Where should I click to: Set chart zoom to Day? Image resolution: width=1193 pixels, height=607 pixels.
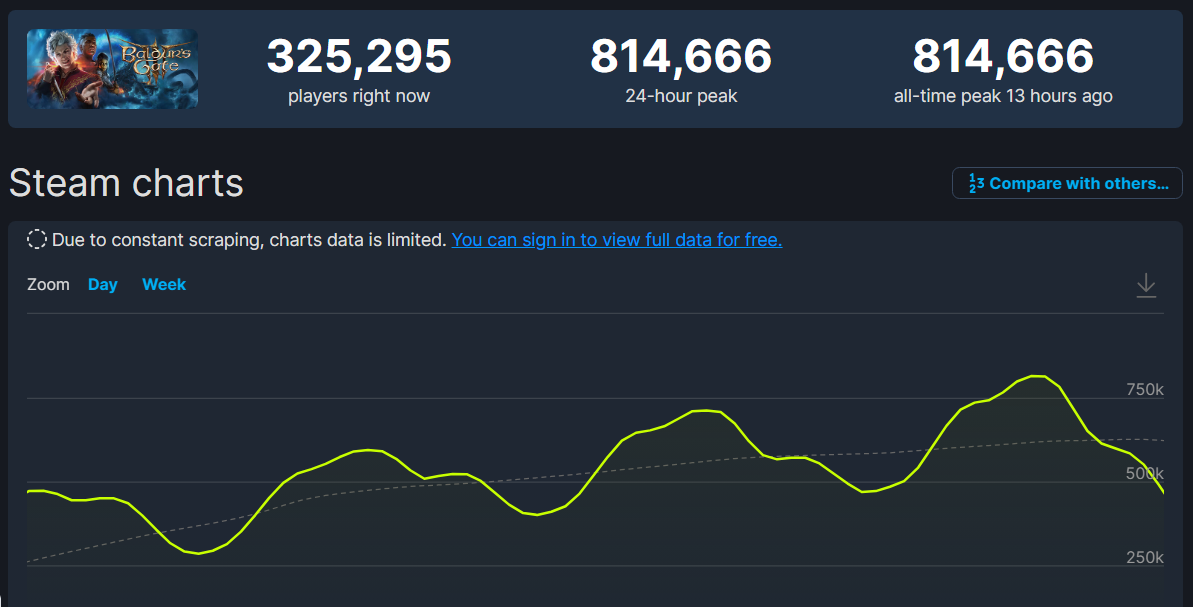pyautogui.click(x=103, y=284)
